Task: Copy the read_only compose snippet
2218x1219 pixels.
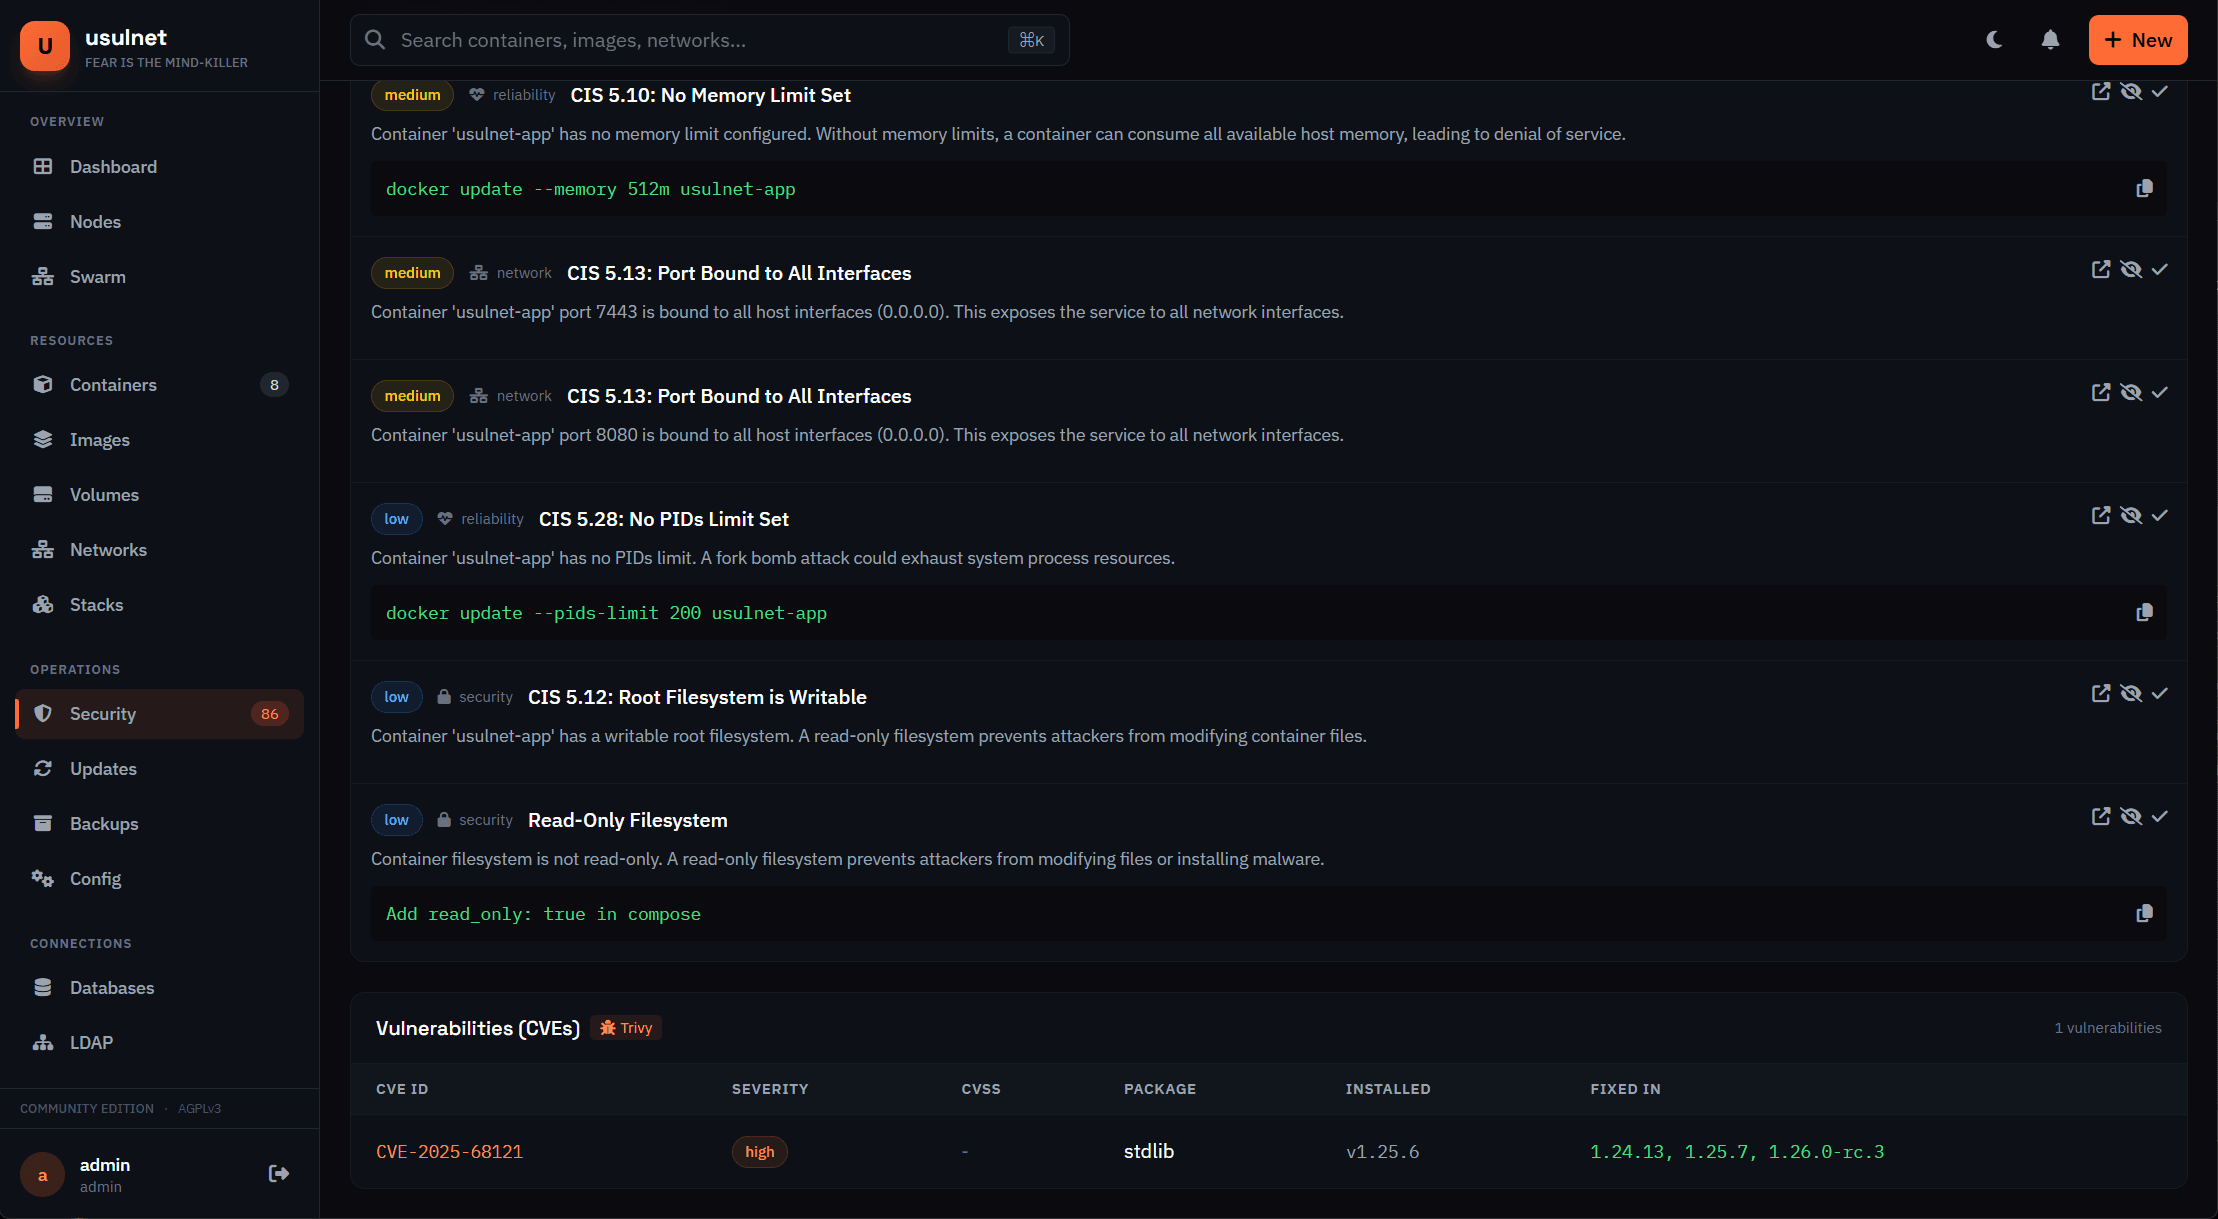Action: tap(2143, 913)
